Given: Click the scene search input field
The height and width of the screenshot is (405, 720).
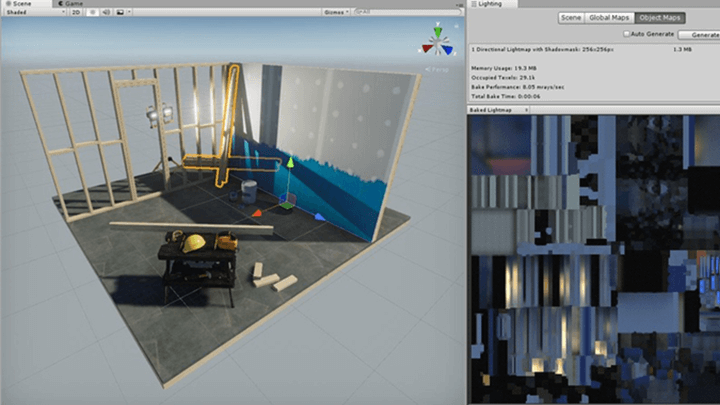Looking at the screenshot, I should 407,12.
